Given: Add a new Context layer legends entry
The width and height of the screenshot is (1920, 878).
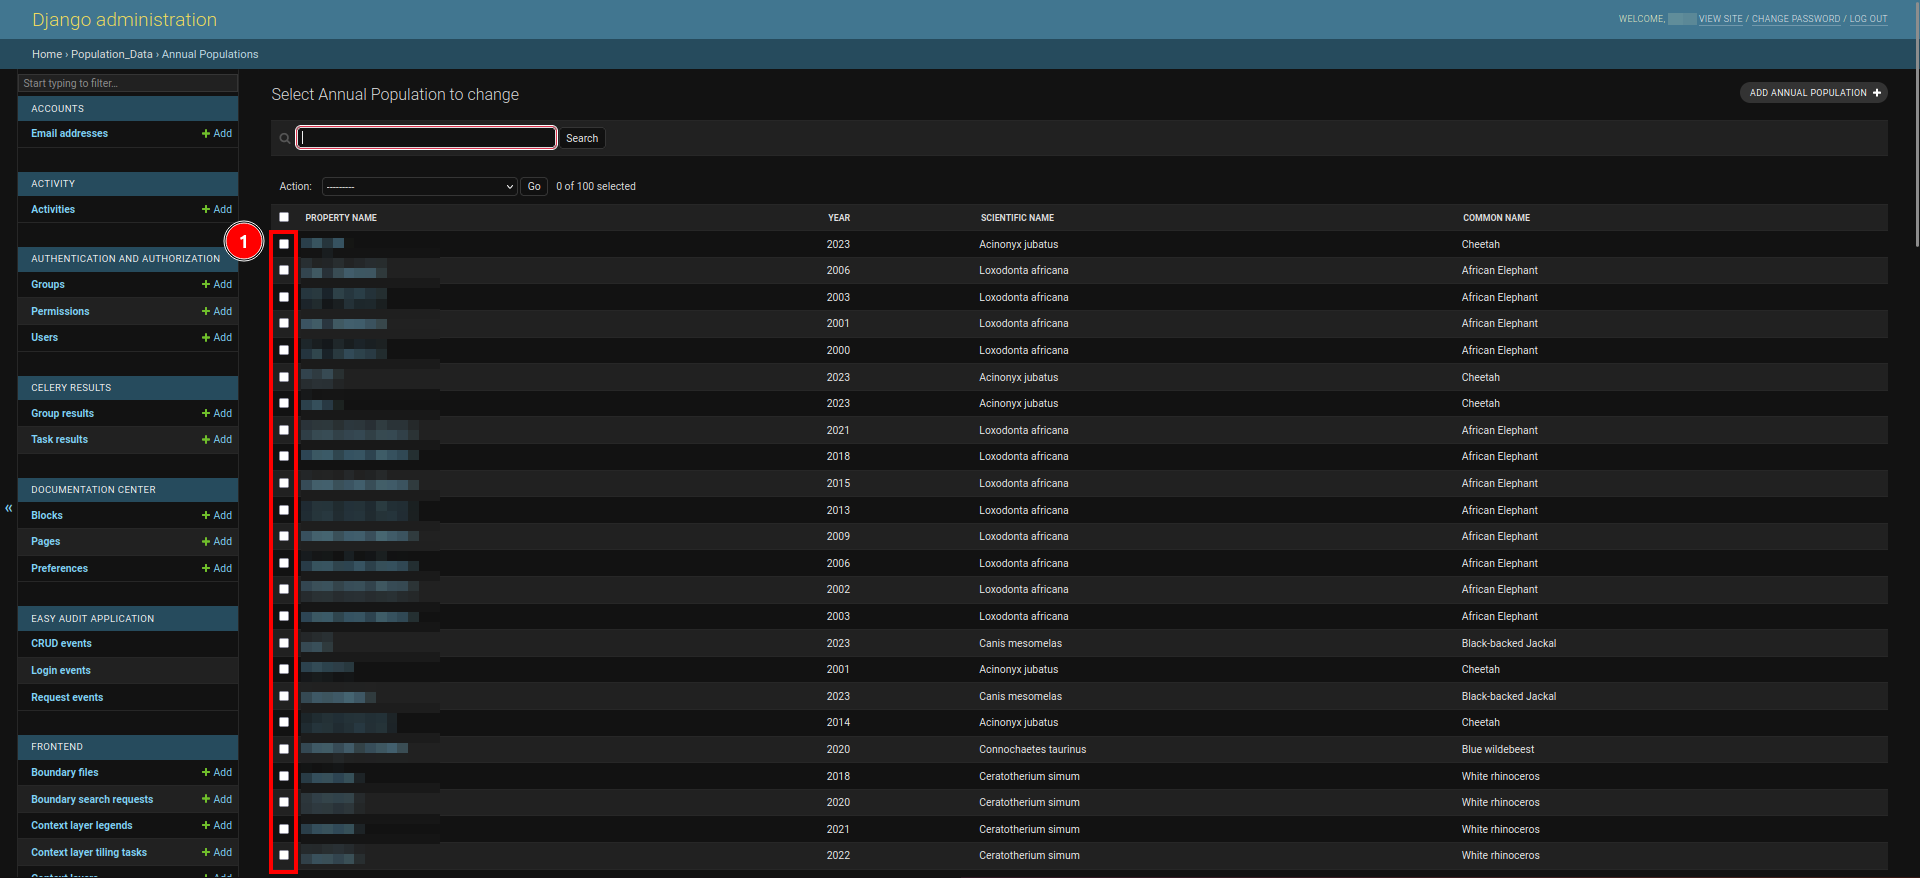Looking at the screenshot, I should coord(217,826).
